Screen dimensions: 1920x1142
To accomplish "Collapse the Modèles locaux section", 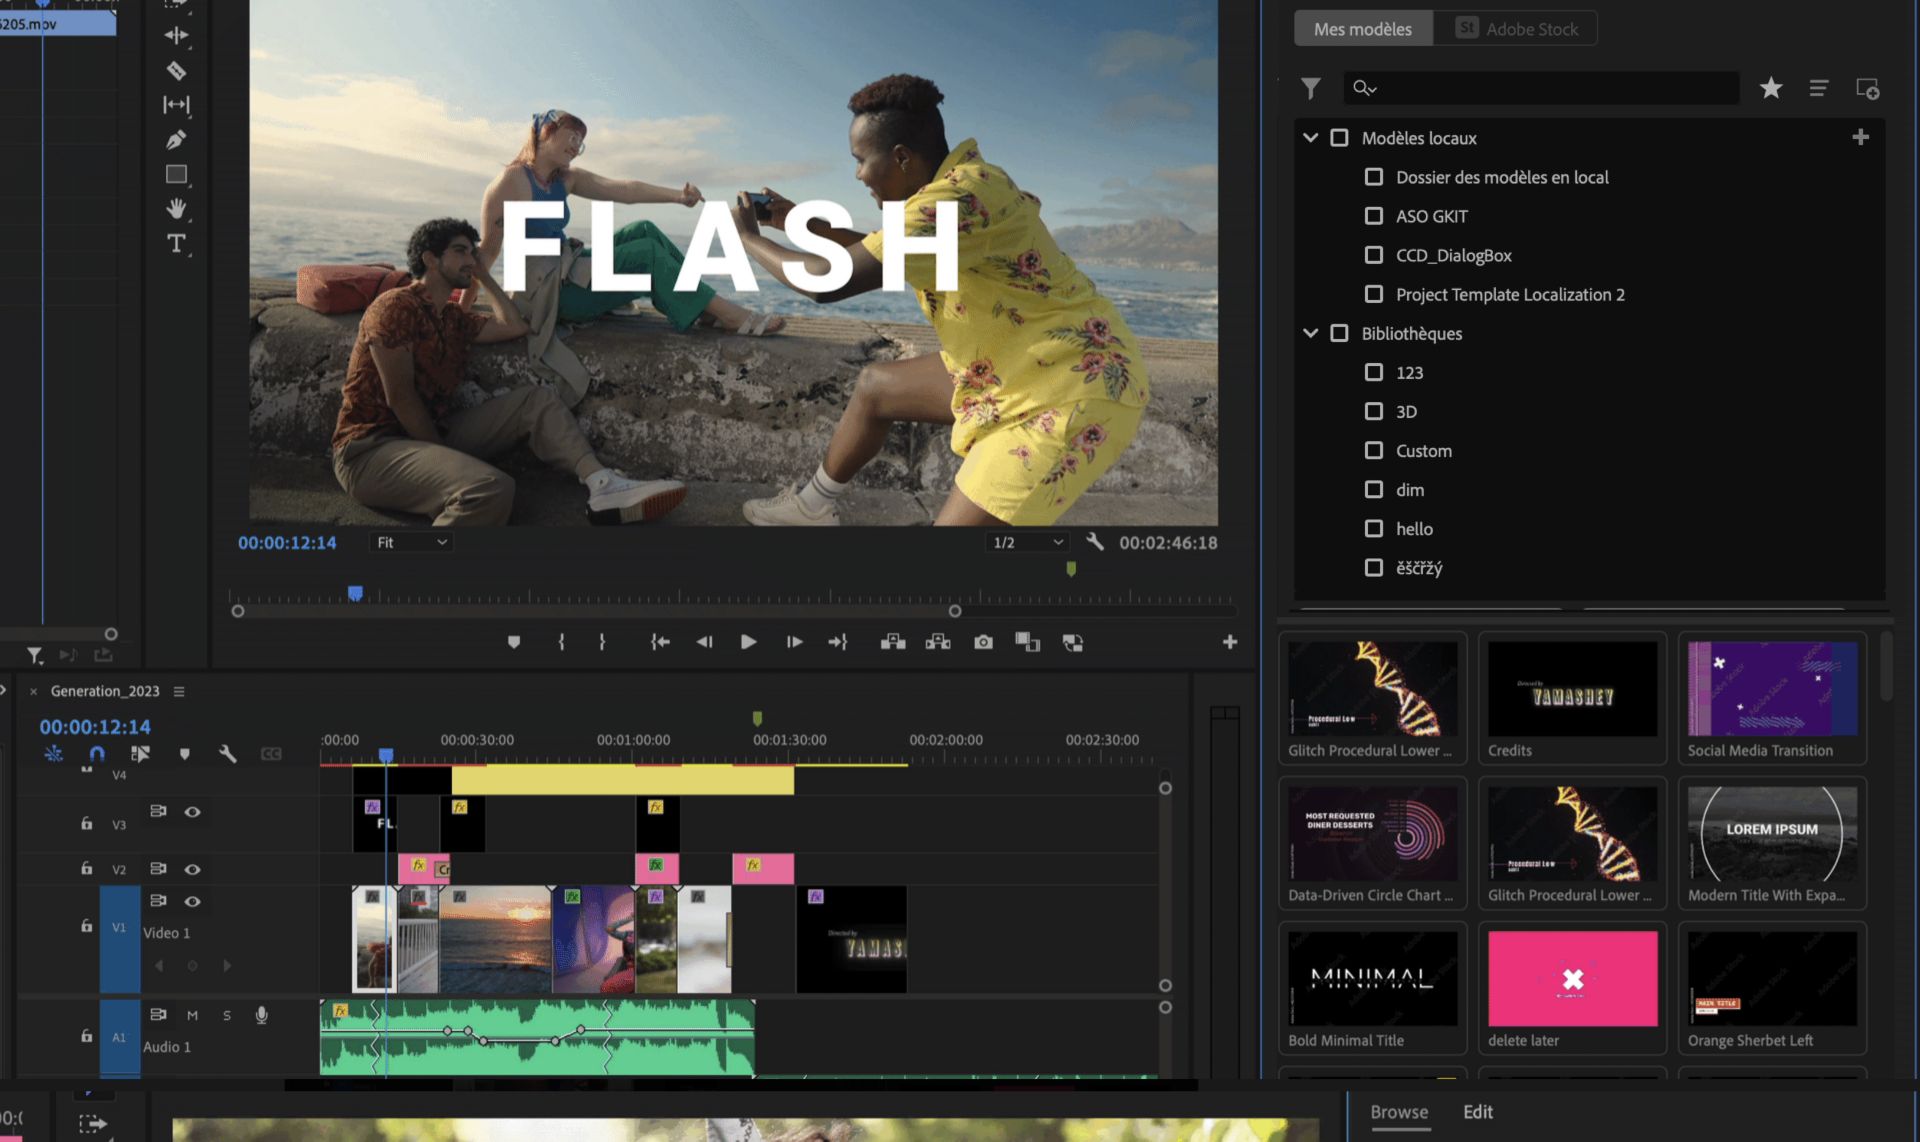I will click(1309, 136).
